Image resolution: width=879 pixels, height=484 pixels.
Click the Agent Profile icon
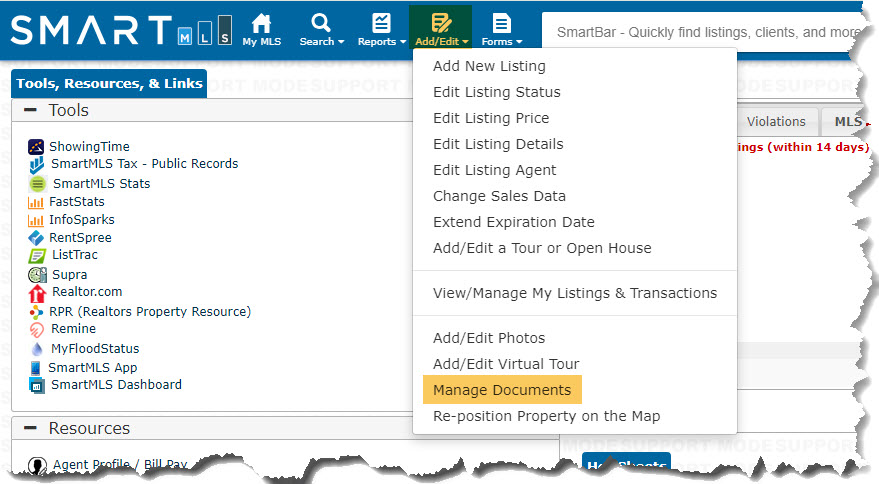point(37,465)
